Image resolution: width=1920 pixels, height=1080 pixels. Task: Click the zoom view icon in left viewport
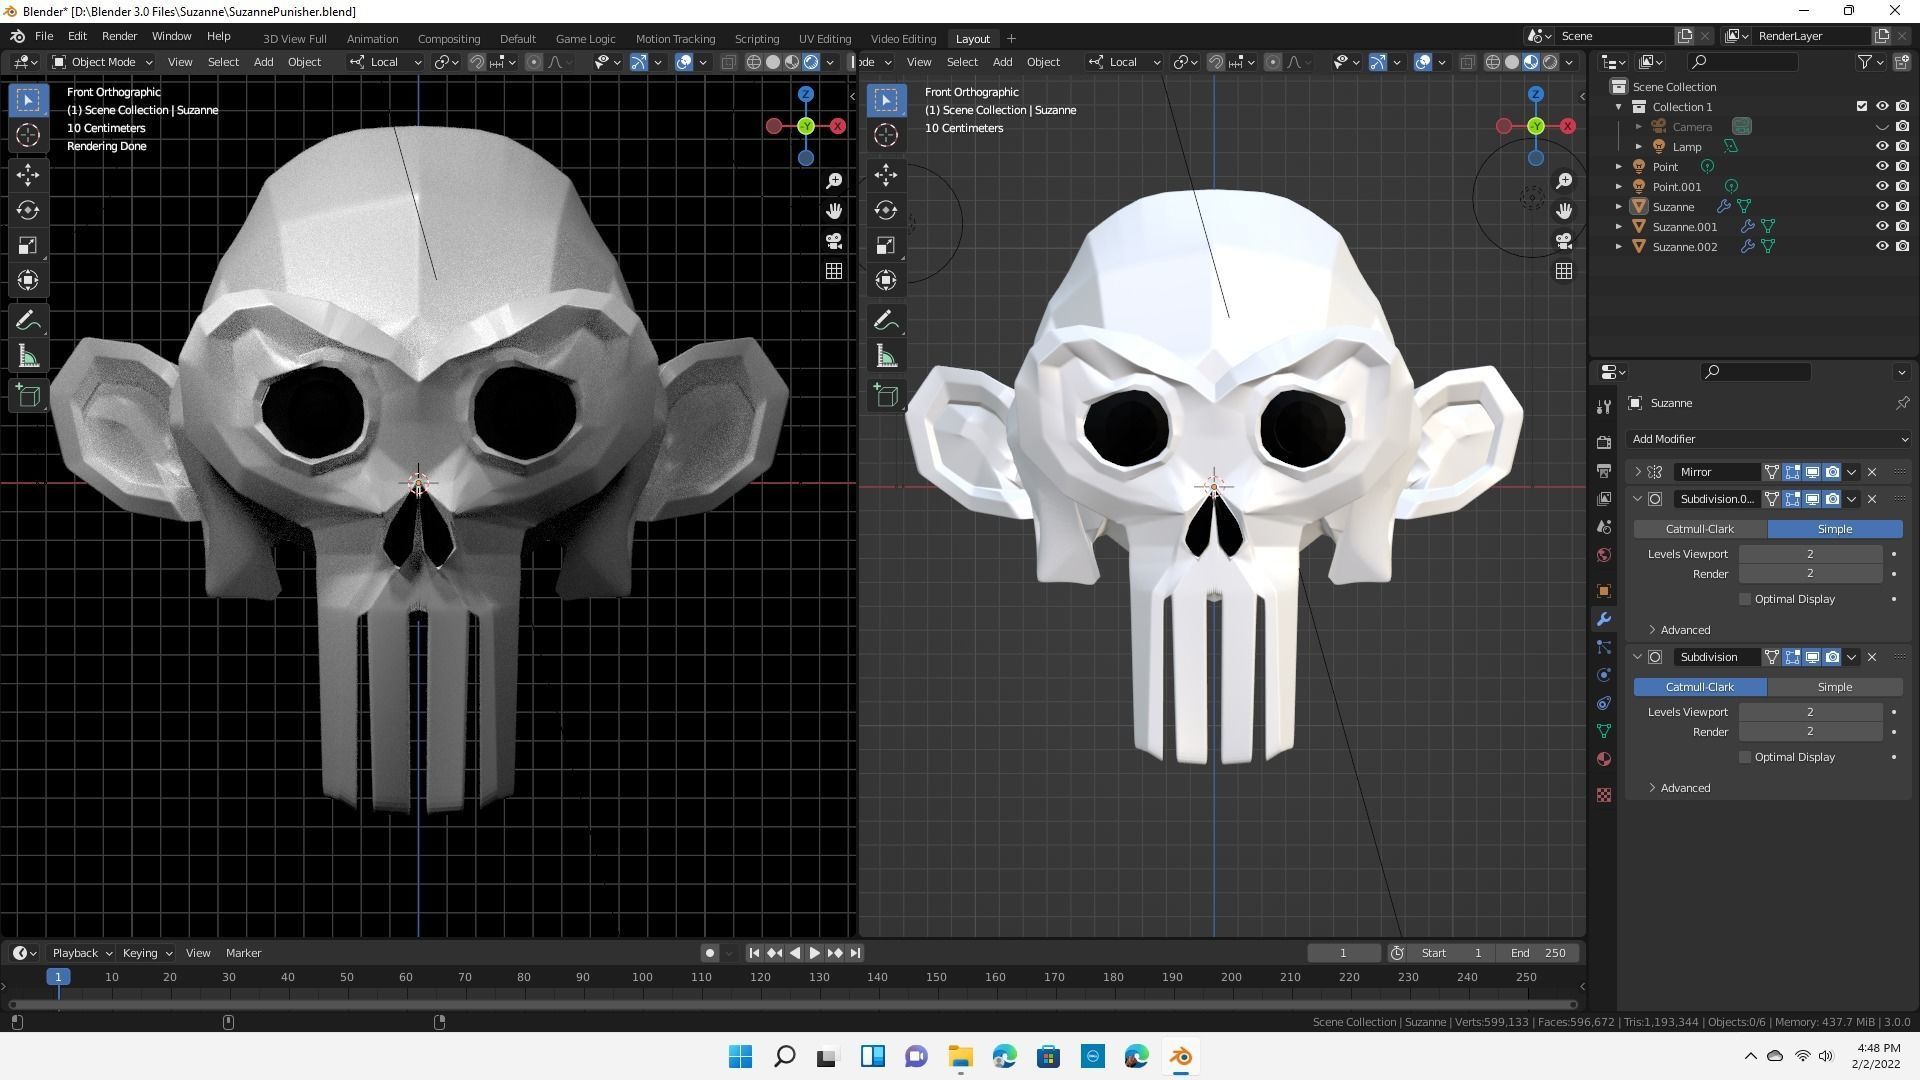point(834,181)
